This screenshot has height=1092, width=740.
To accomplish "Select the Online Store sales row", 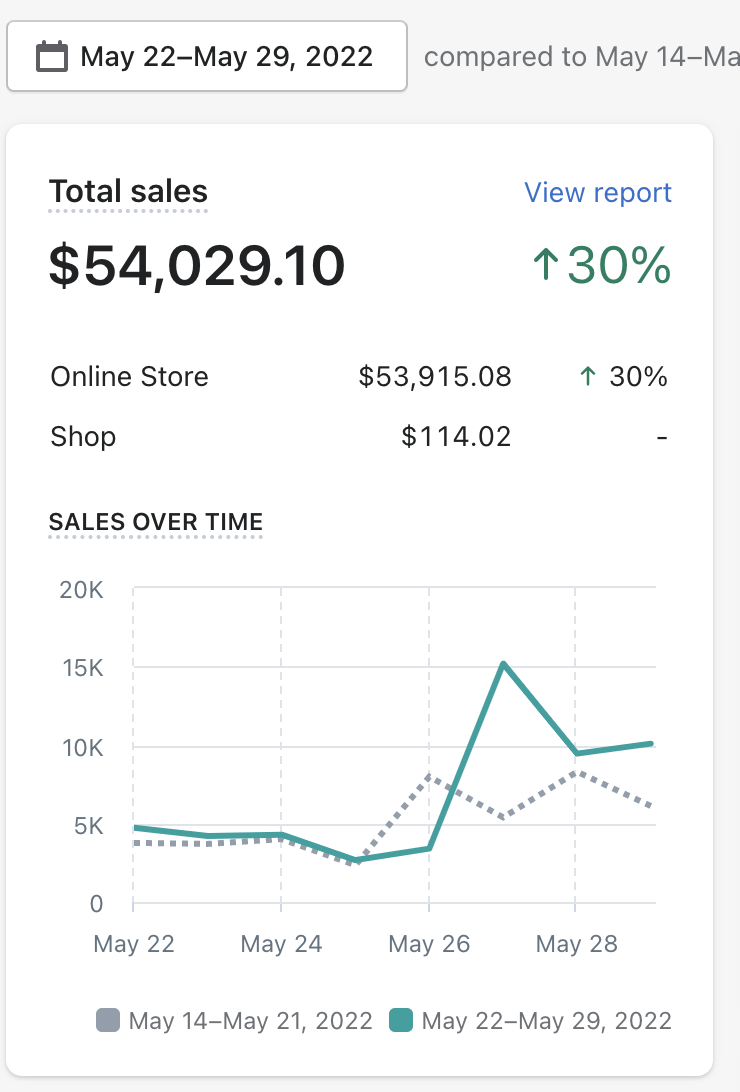I will pos(359,377).
